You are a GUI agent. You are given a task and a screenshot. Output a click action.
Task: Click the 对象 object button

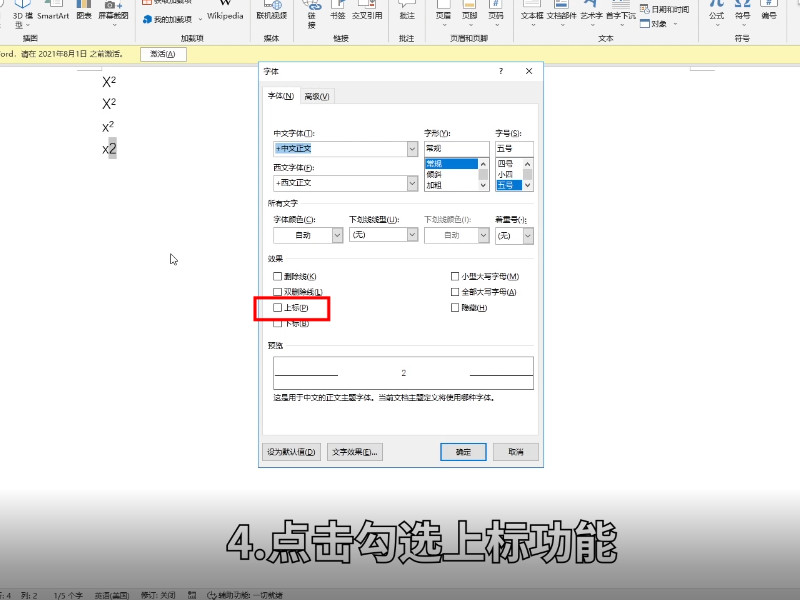pos(654,23)
